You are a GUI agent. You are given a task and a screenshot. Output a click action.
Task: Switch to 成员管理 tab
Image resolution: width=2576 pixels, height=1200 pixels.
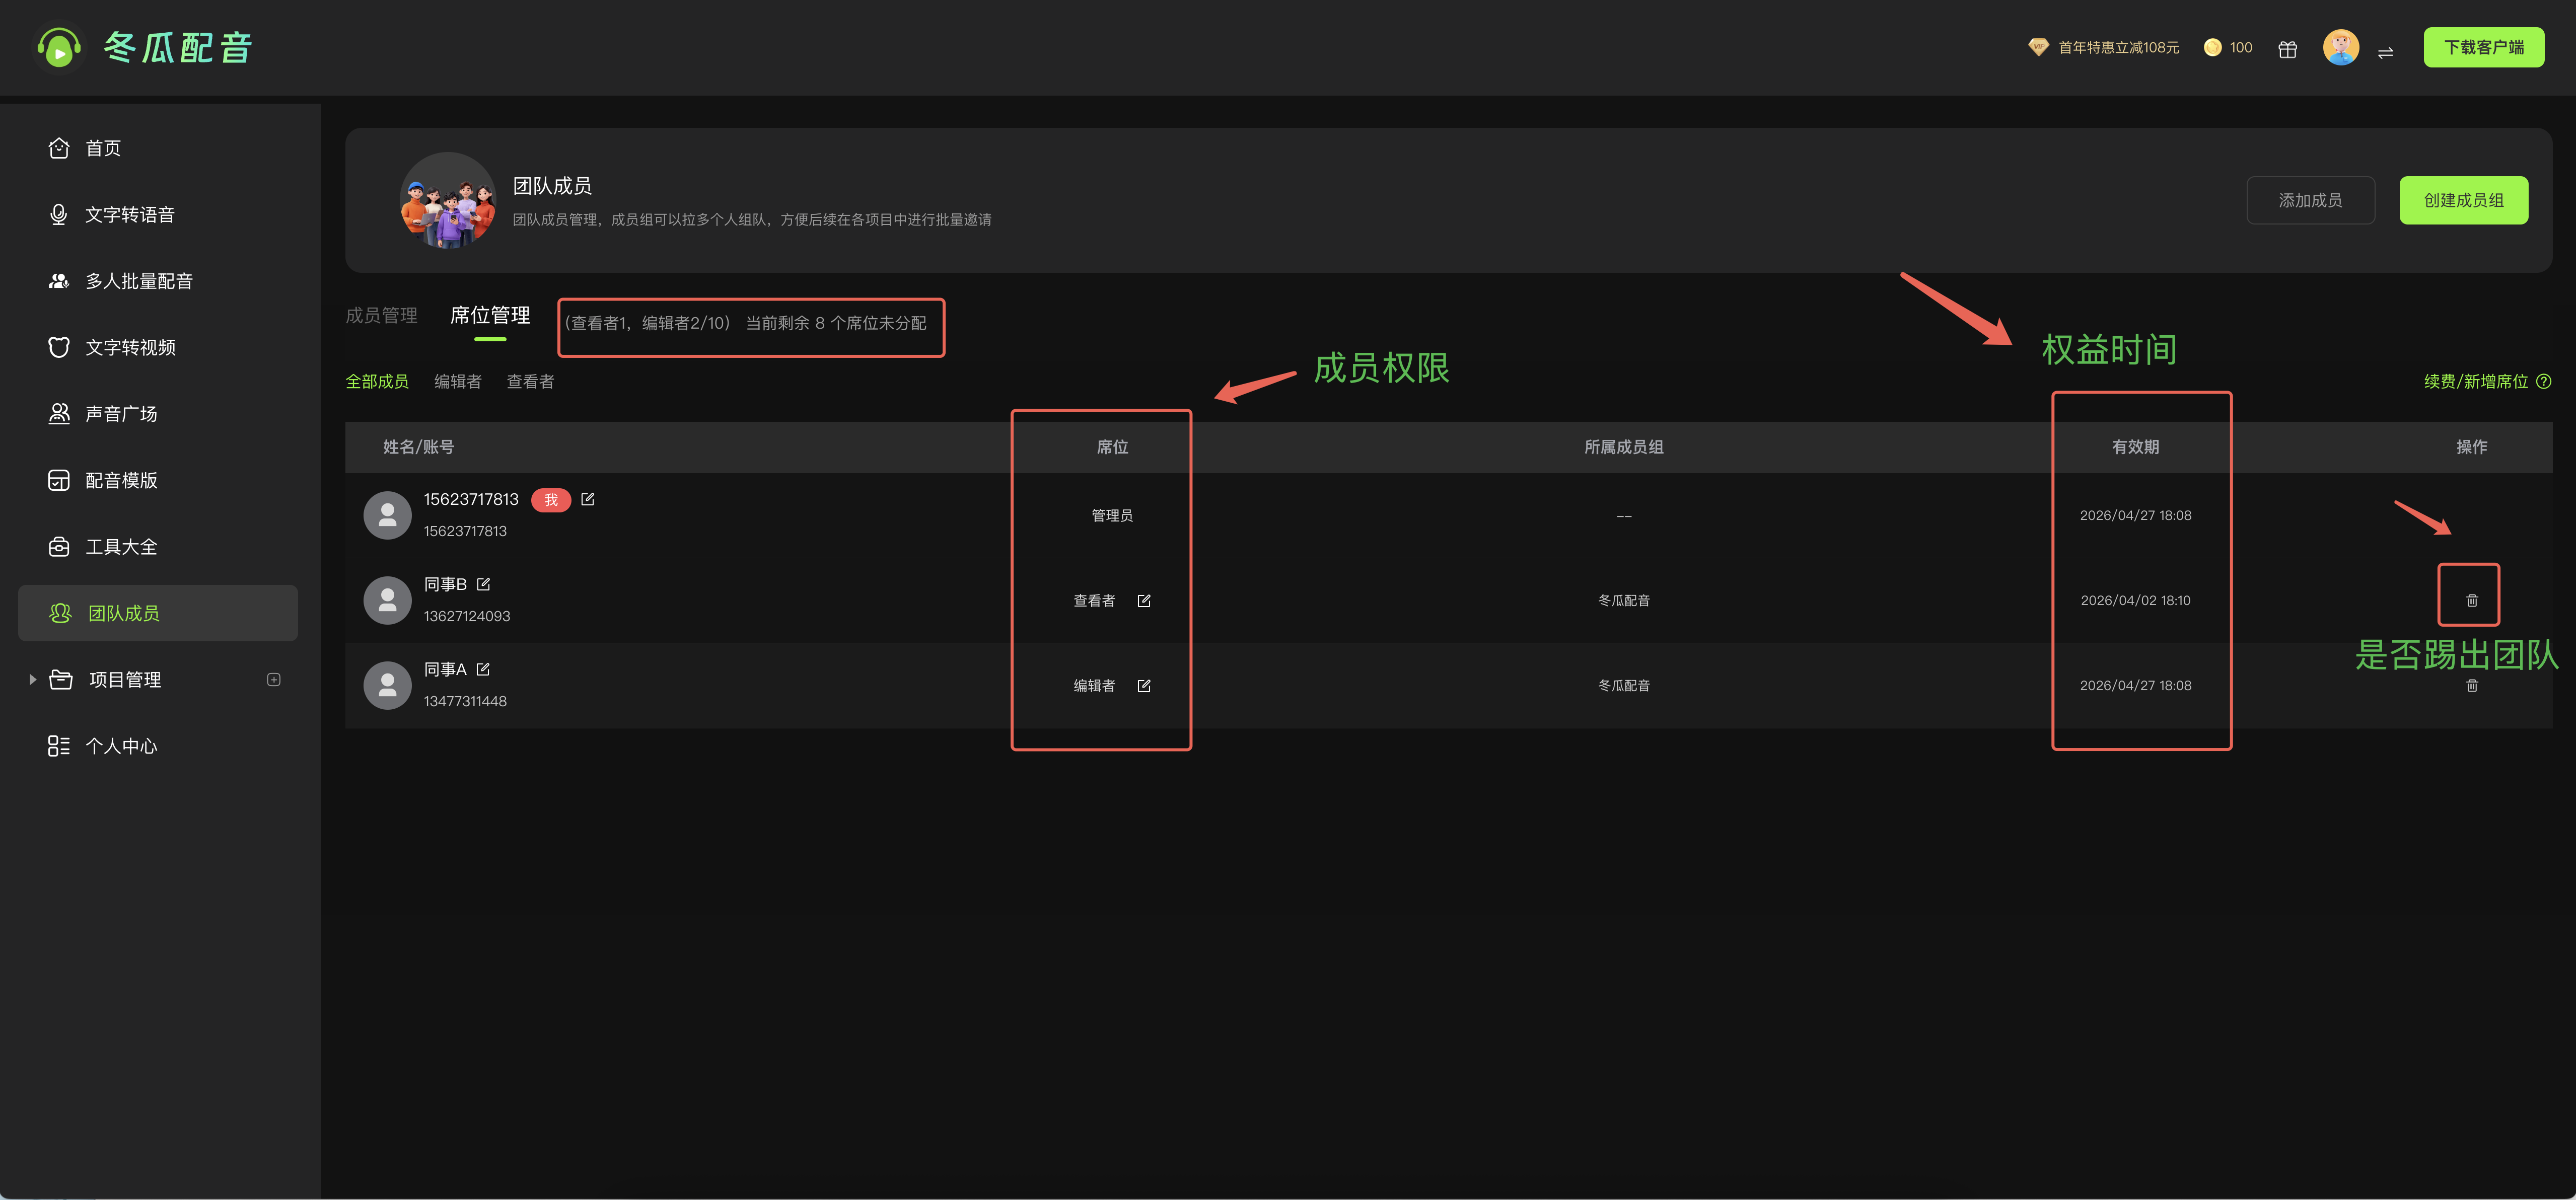coord(381,315)
